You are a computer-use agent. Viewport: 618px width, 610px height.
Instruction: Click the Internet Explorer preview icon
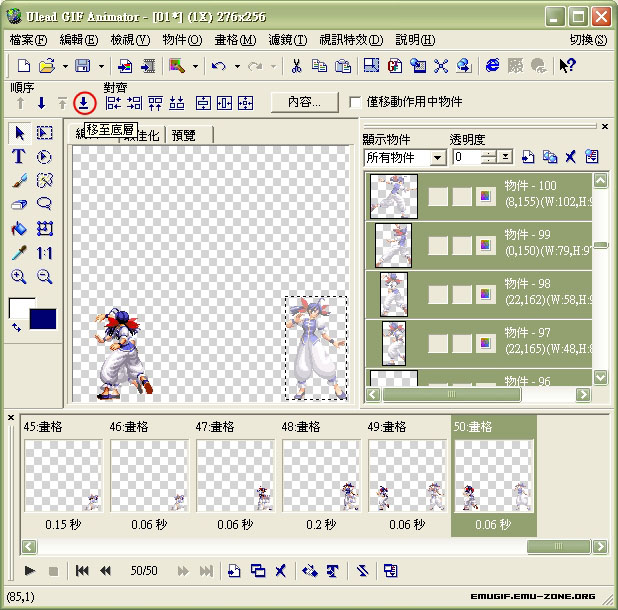(x=492, y=65)
